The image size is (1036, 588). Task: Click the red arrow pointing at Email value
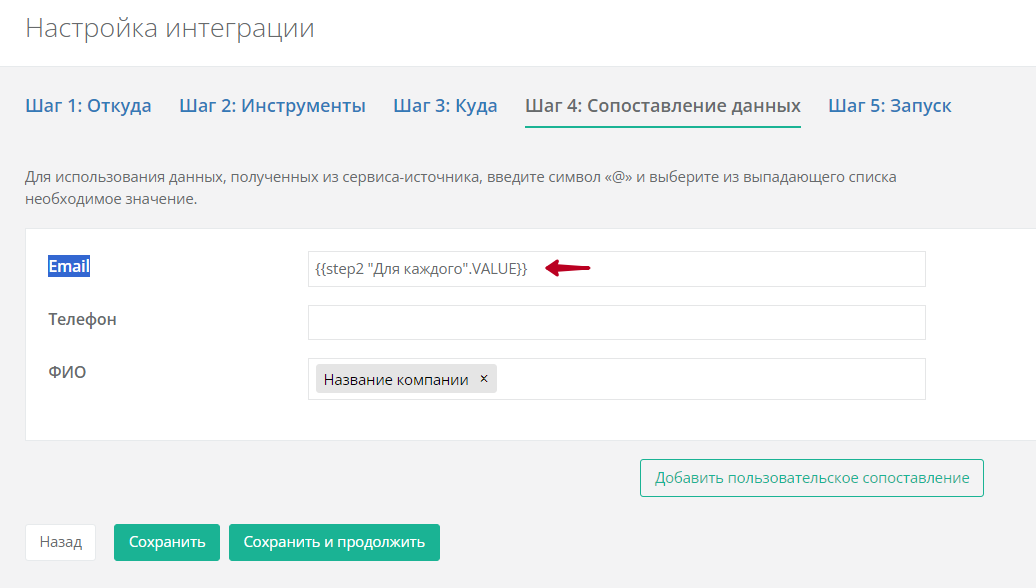(567, 267)
